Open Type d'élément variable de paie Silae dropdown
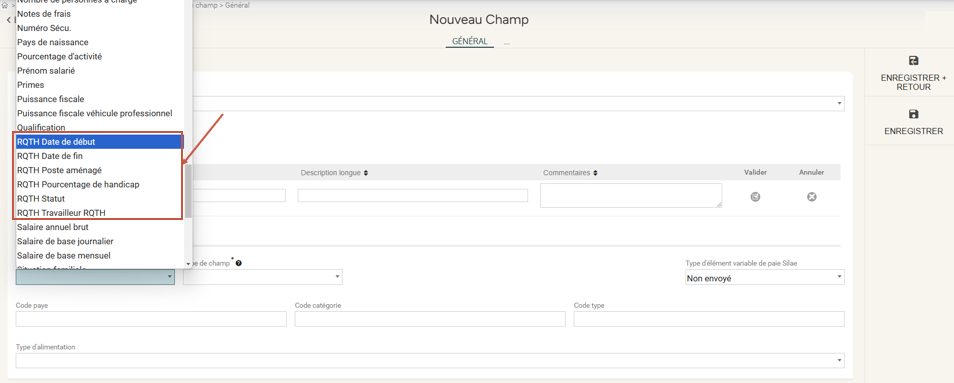The image size is (954, 383). pos(764,278)
